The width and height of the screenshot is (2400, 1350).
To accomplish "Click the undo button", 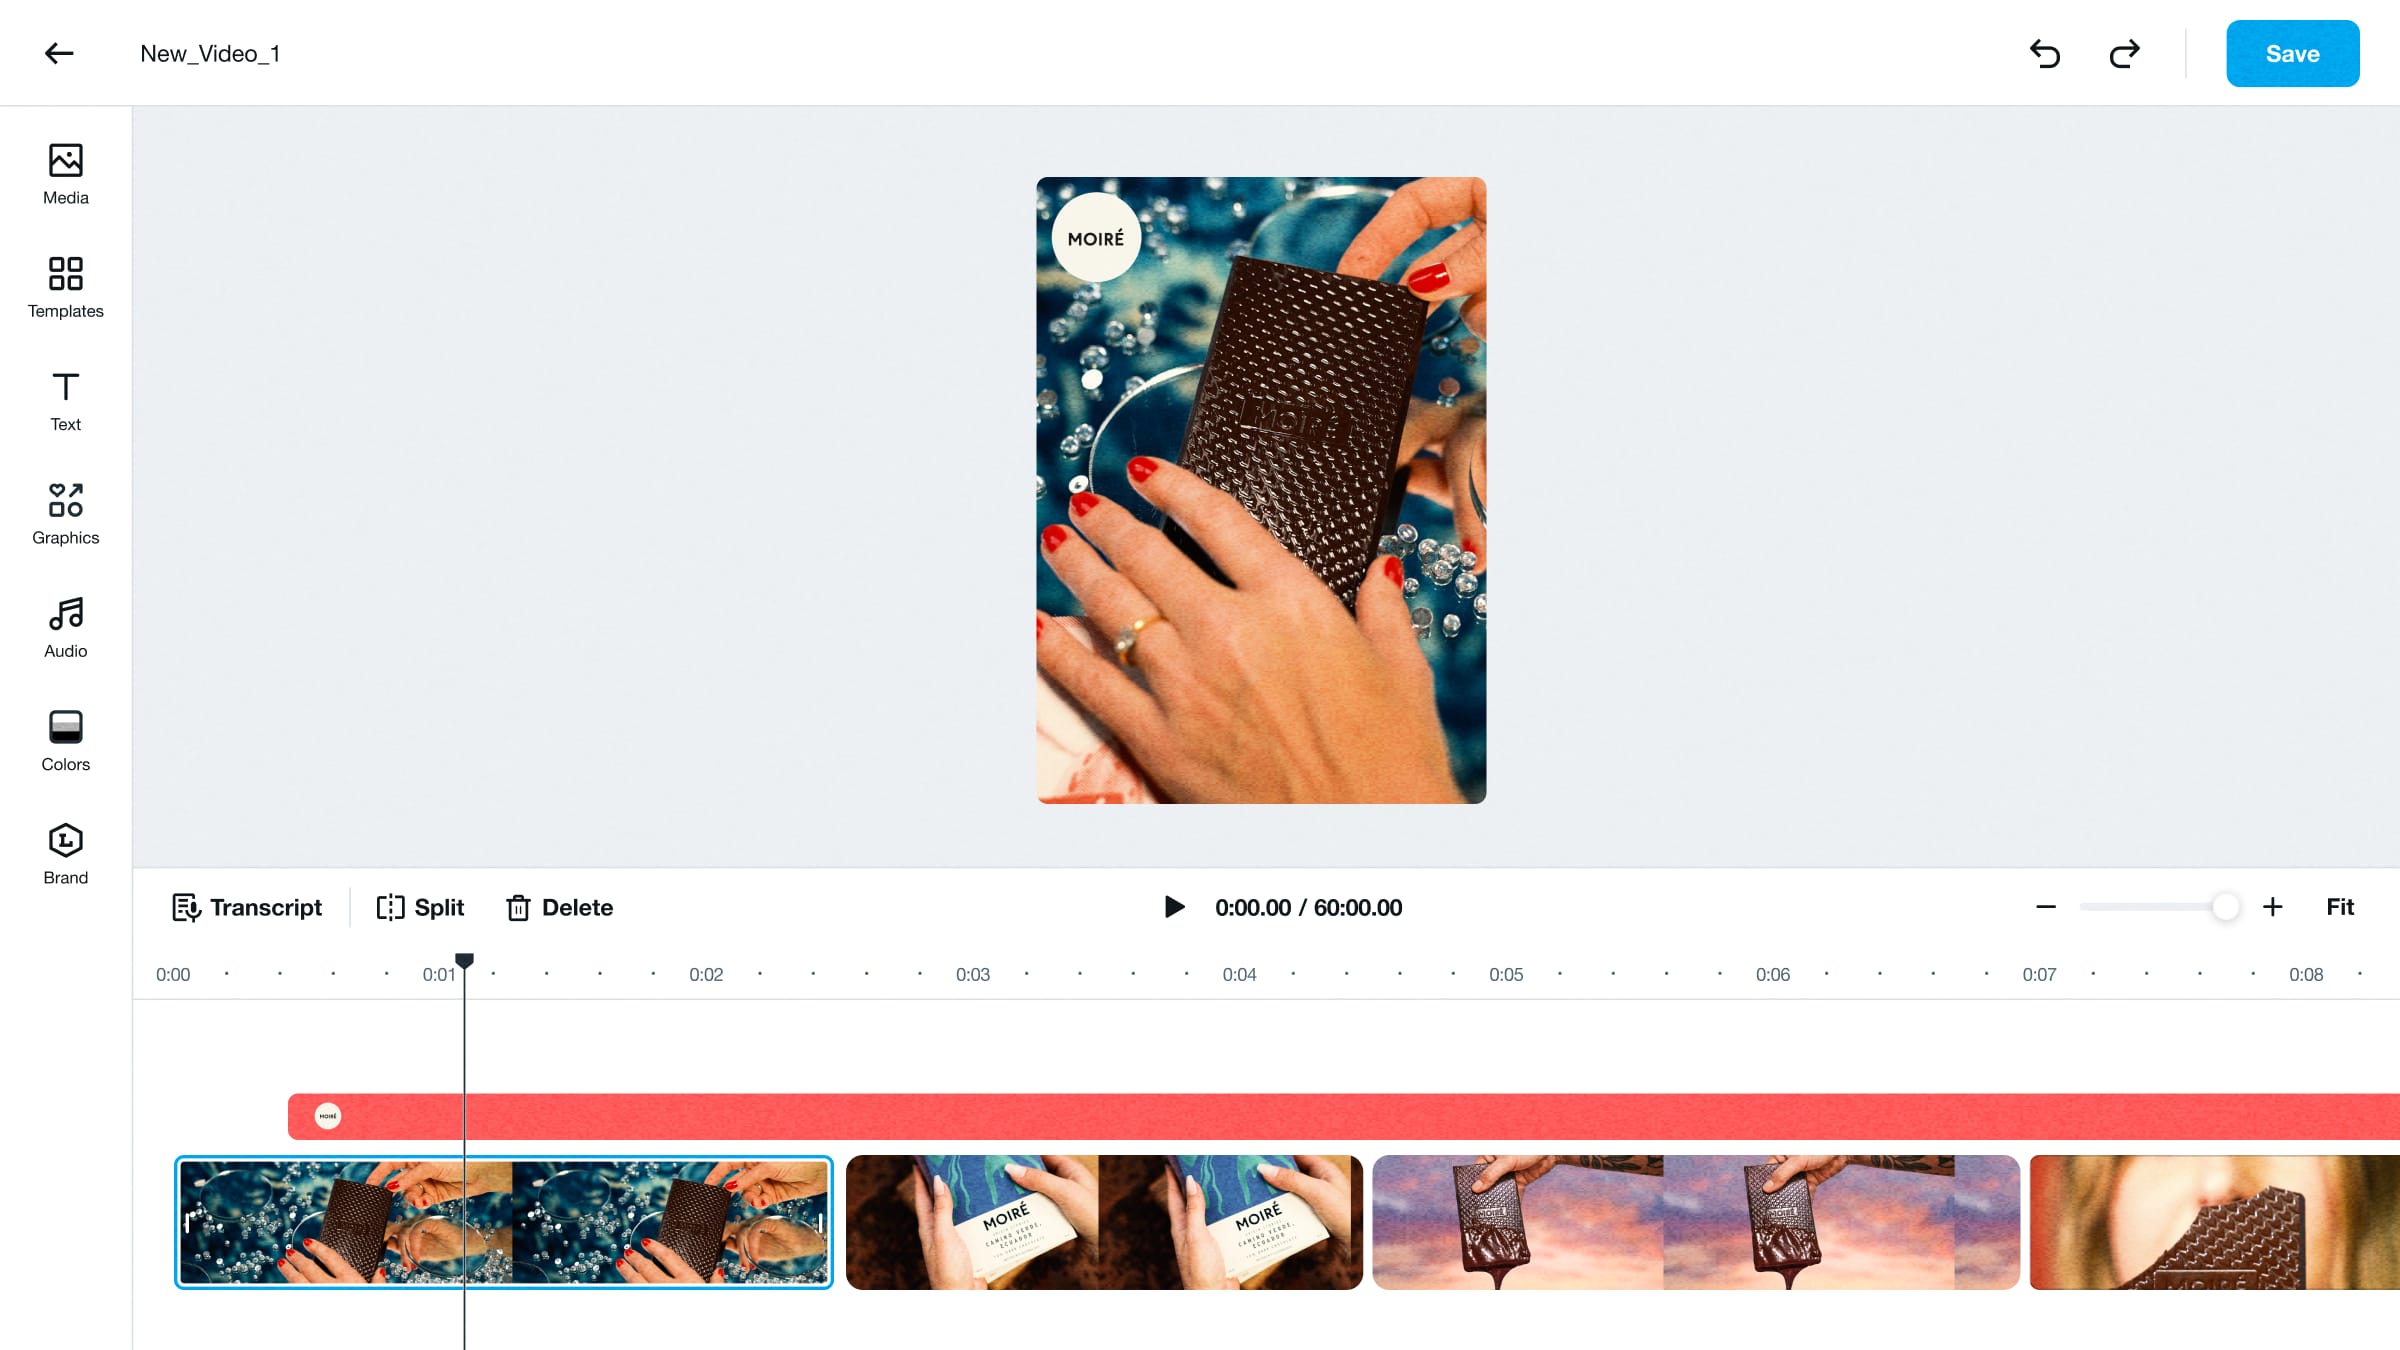I will tap(2046, 53).
